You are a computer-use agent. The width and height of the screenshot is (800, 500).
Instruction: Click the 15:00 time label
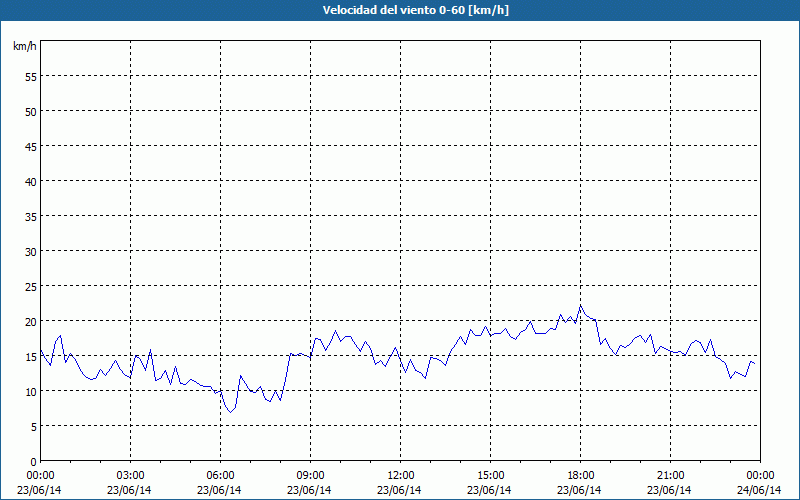pyautogui.click(x=490, y=476)
